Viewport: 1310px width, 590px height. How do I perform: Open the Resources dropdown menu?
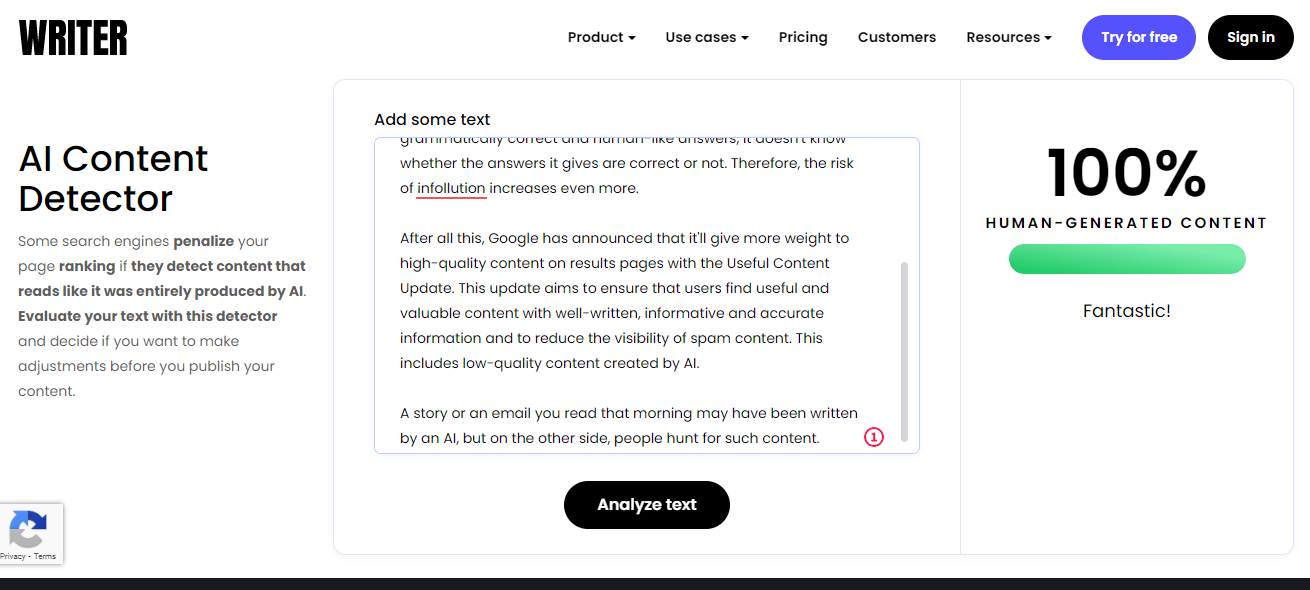click(x=1008, y=37)
